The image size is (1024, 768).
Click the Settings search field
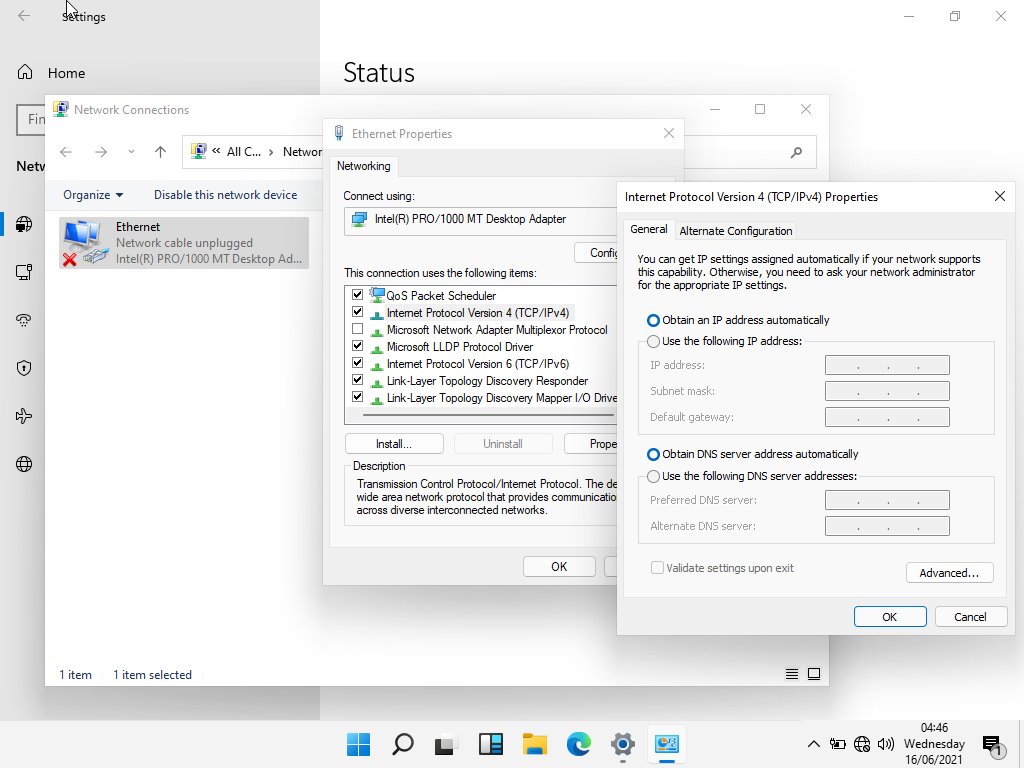coord(31,120)
